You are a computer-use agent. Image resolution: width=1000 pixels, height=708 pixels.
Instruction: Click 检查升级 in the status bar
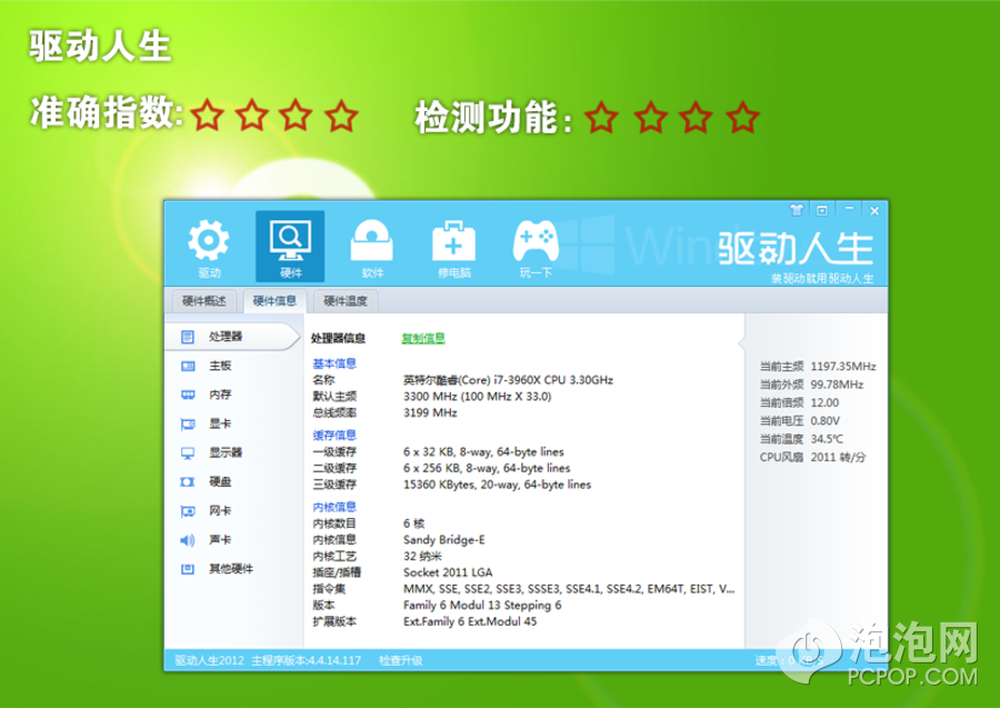401,661
